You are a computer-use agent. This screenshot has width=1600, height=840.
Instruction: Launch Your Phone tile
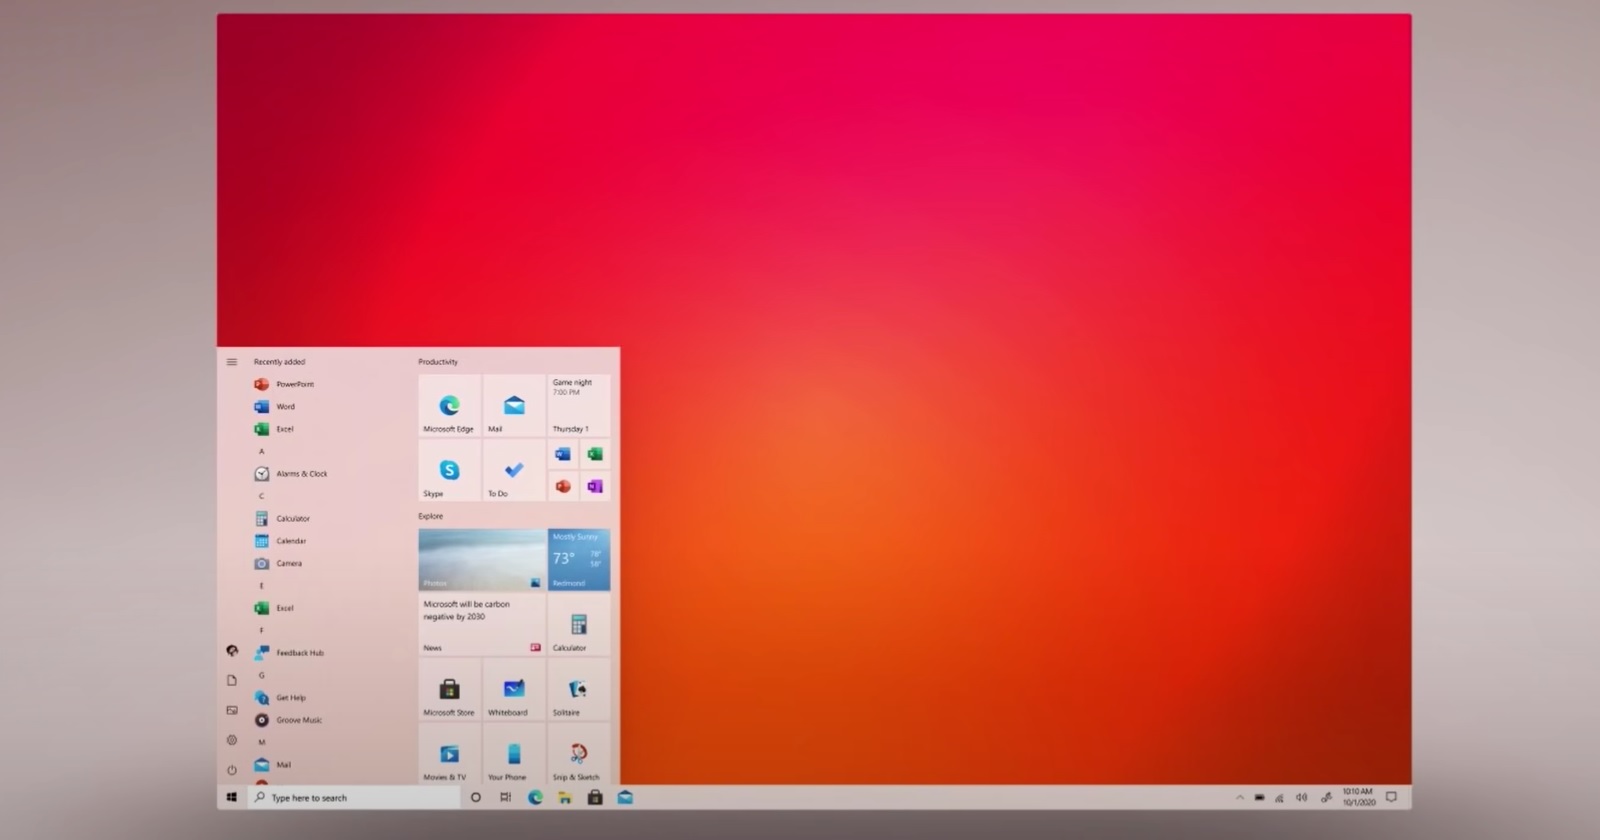(514, 754)
